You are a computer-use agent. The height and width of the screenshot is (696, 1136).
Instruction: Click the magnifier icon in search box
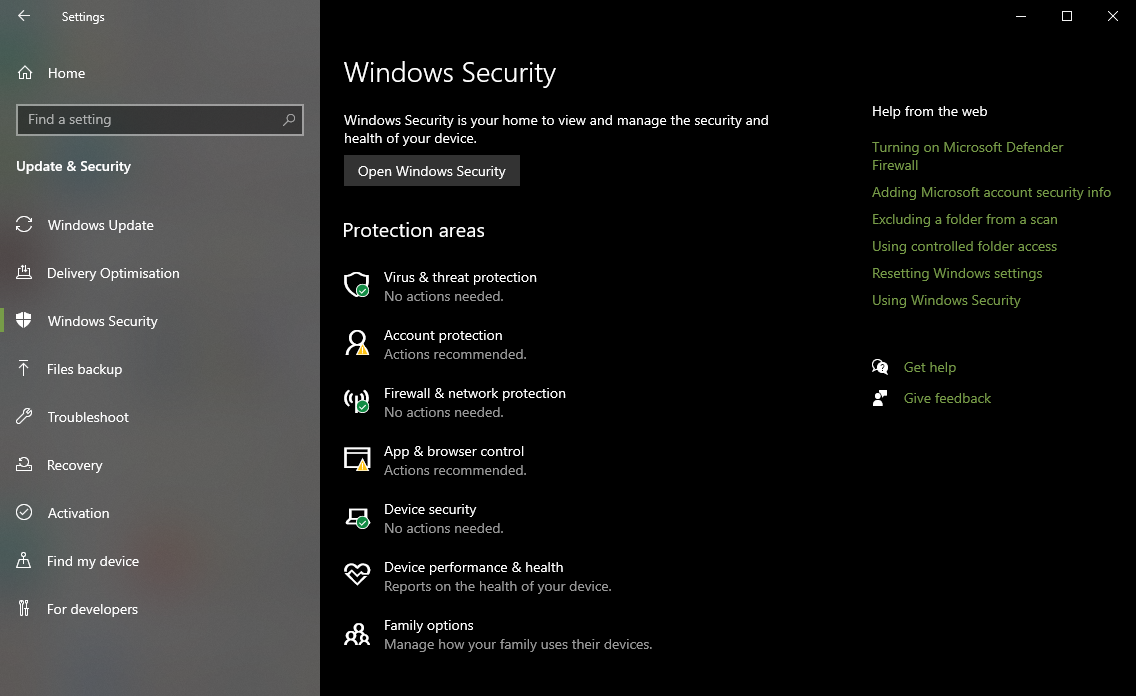289,120
